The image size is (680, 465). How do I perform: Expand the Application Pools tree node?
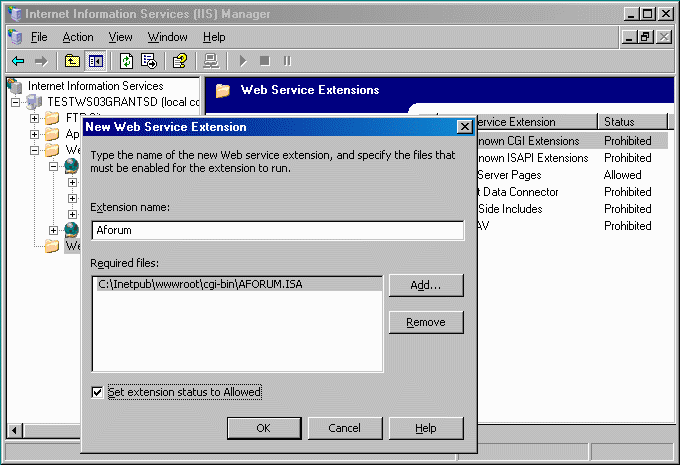(34, 134)
